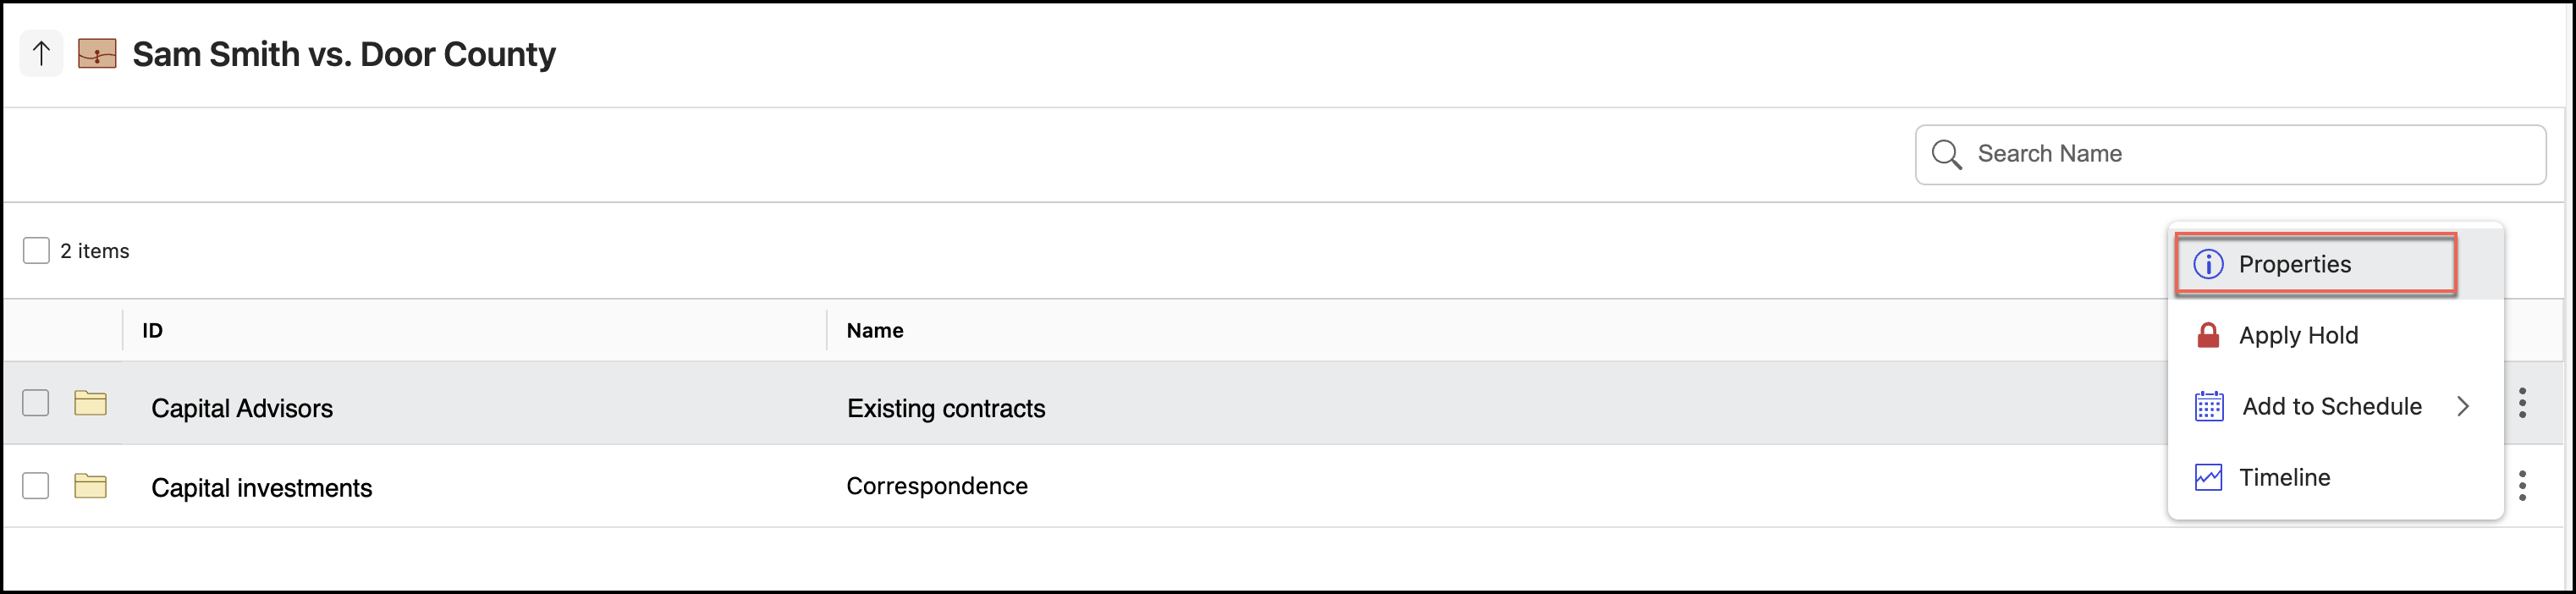Screen dimensions: 2576x594
Task: Click the highlighted Properties option
Action: click(x=2295, y=264)
